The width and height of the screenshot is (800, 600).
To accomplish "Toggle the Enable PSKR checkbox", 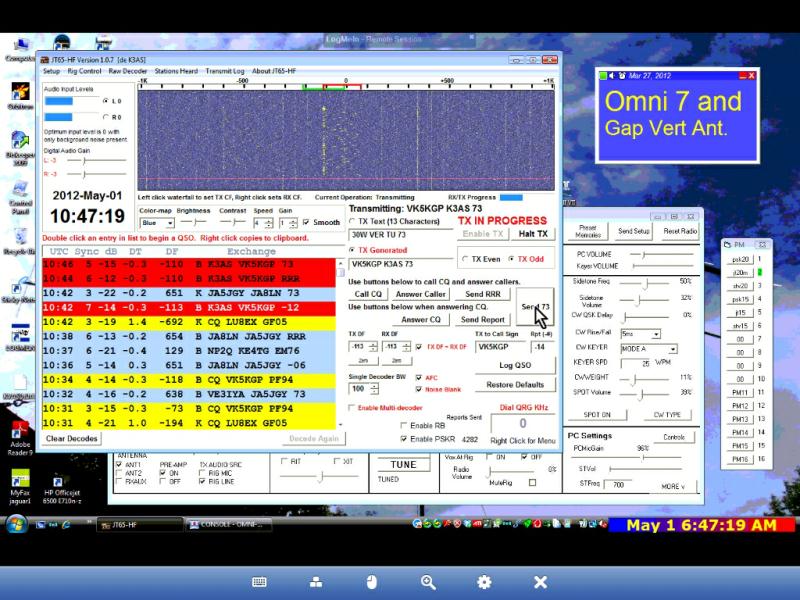I will click(x=404, y=439).
